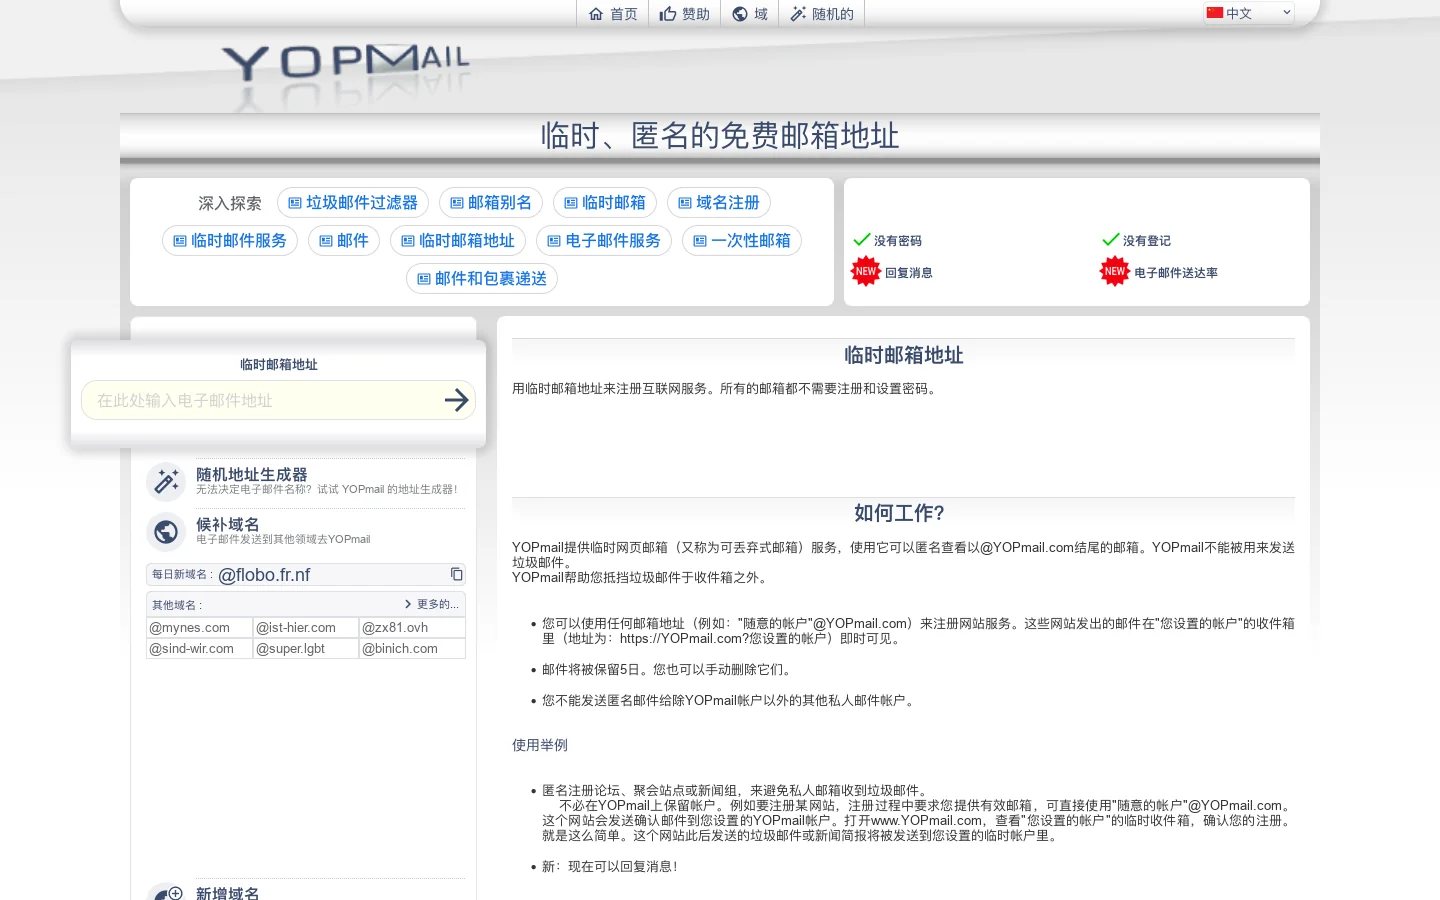Click the 电子邮件送达率 feature text
This screenshot has width=1440, height=900.
coord(1176,273)
